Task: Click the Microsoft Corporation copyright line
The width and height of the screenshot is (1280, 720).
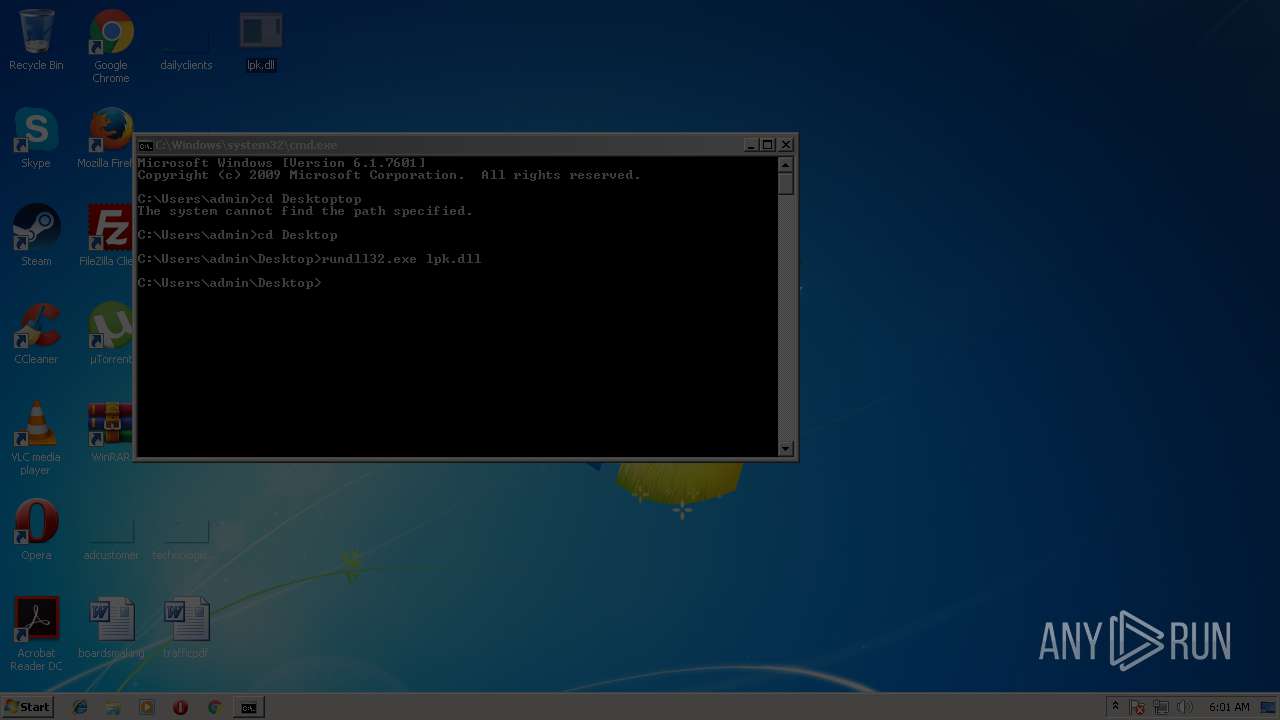Action: click(389, 175)
